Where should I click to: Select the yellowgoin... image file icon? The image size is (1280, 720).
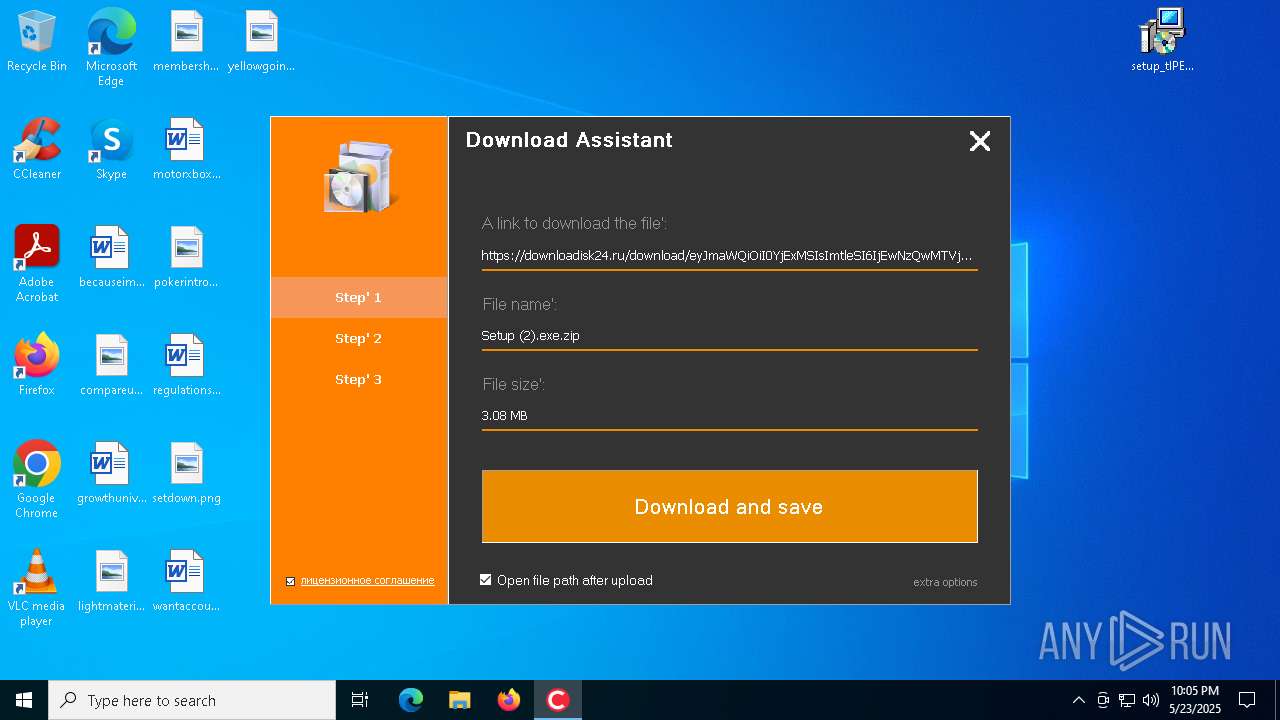tap(261, 41)
